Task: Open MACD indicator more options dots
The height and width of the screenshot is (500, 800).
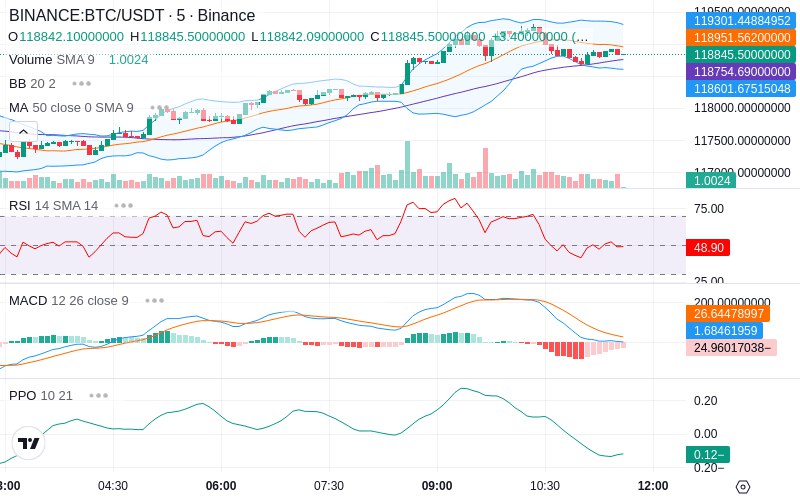Action: 155,301
